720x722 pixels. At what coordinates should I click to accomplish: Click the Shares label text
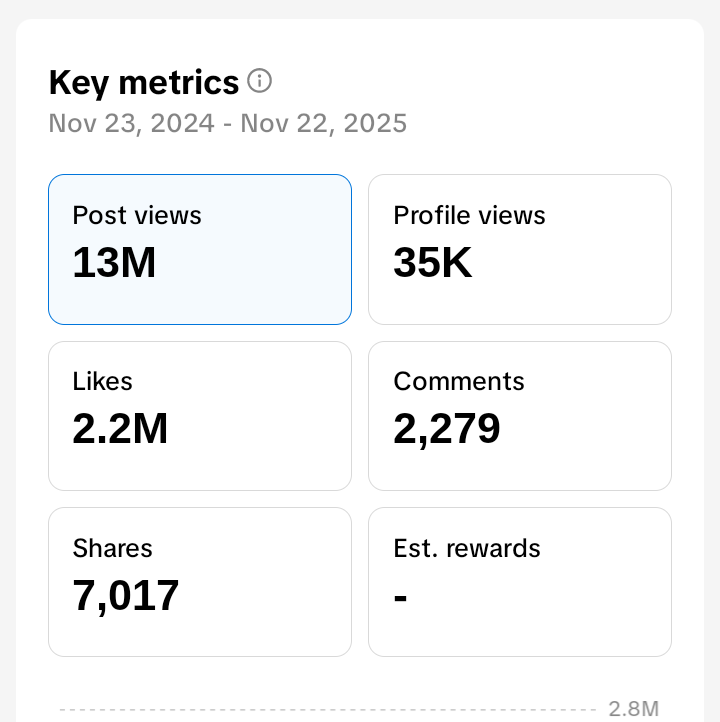coord(113,548)
